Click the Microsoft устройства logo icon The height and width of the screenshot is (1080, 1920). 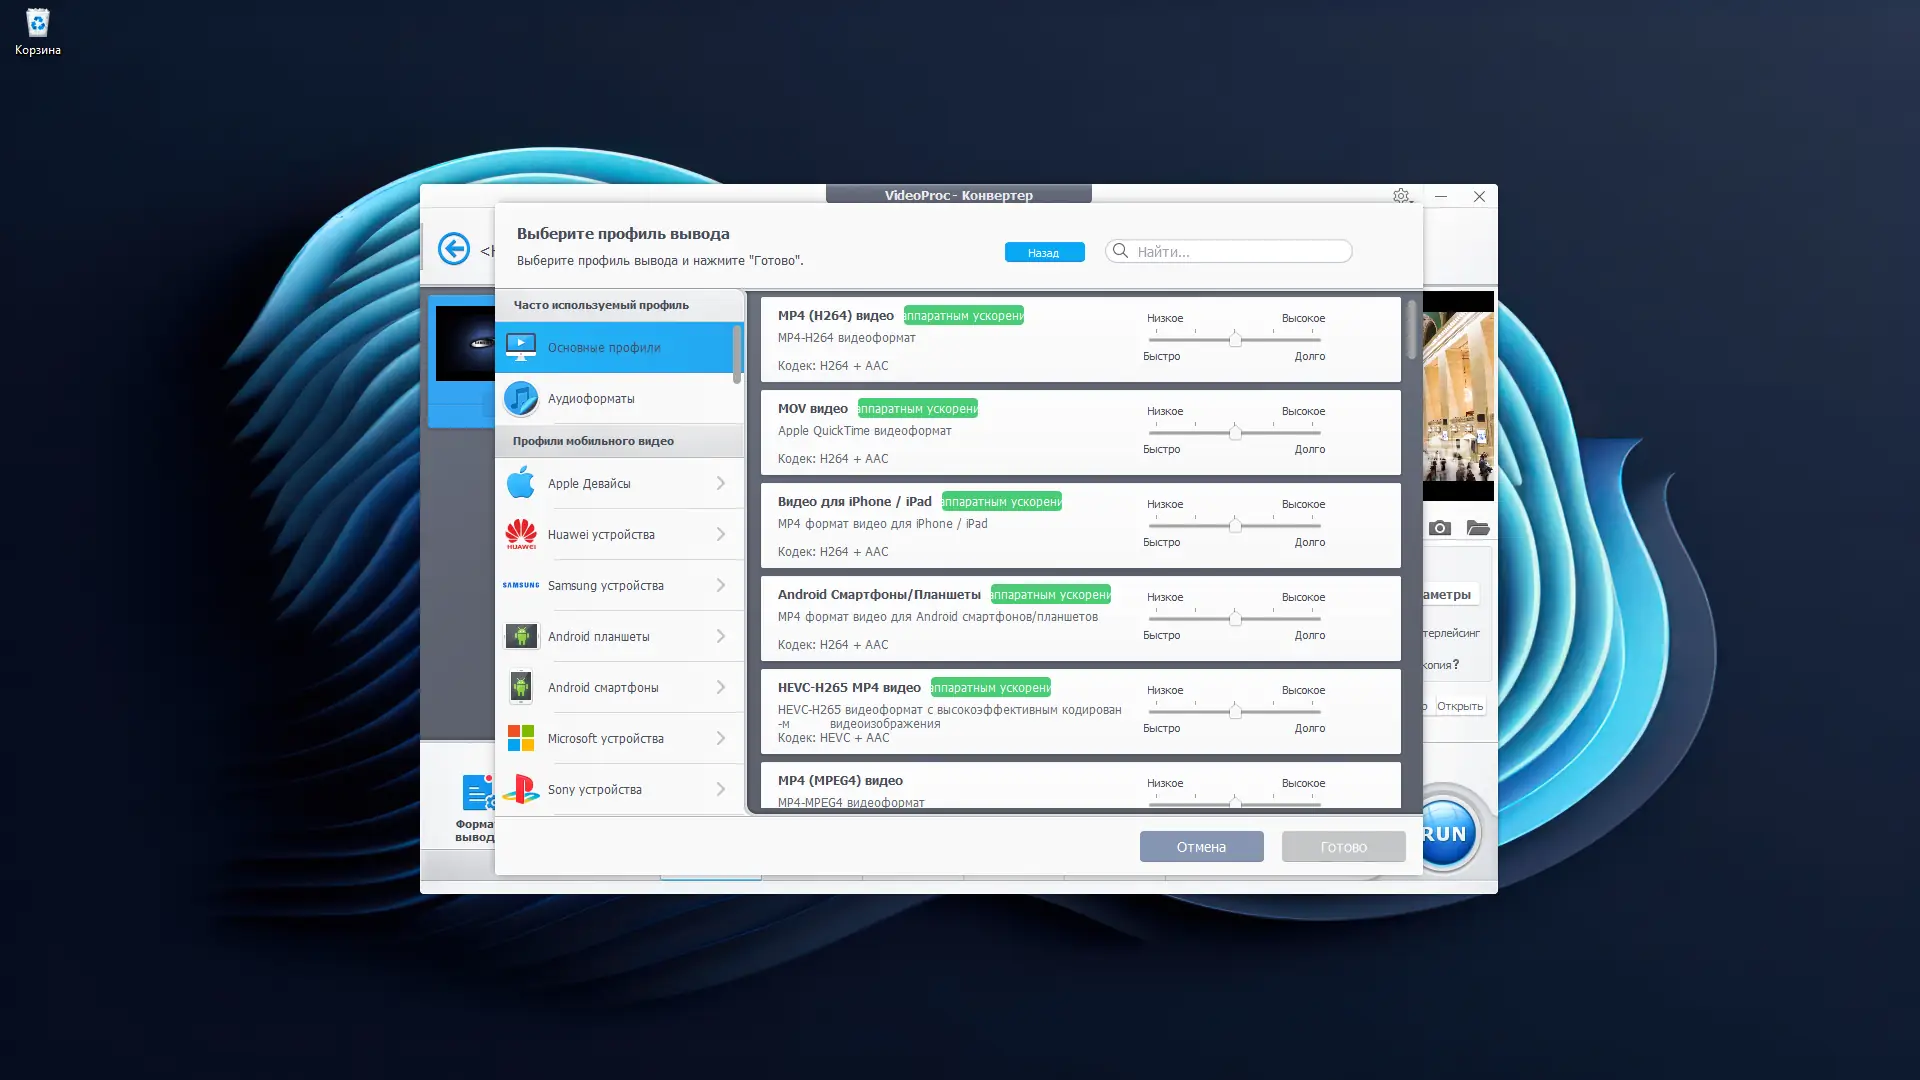point(520,738)
